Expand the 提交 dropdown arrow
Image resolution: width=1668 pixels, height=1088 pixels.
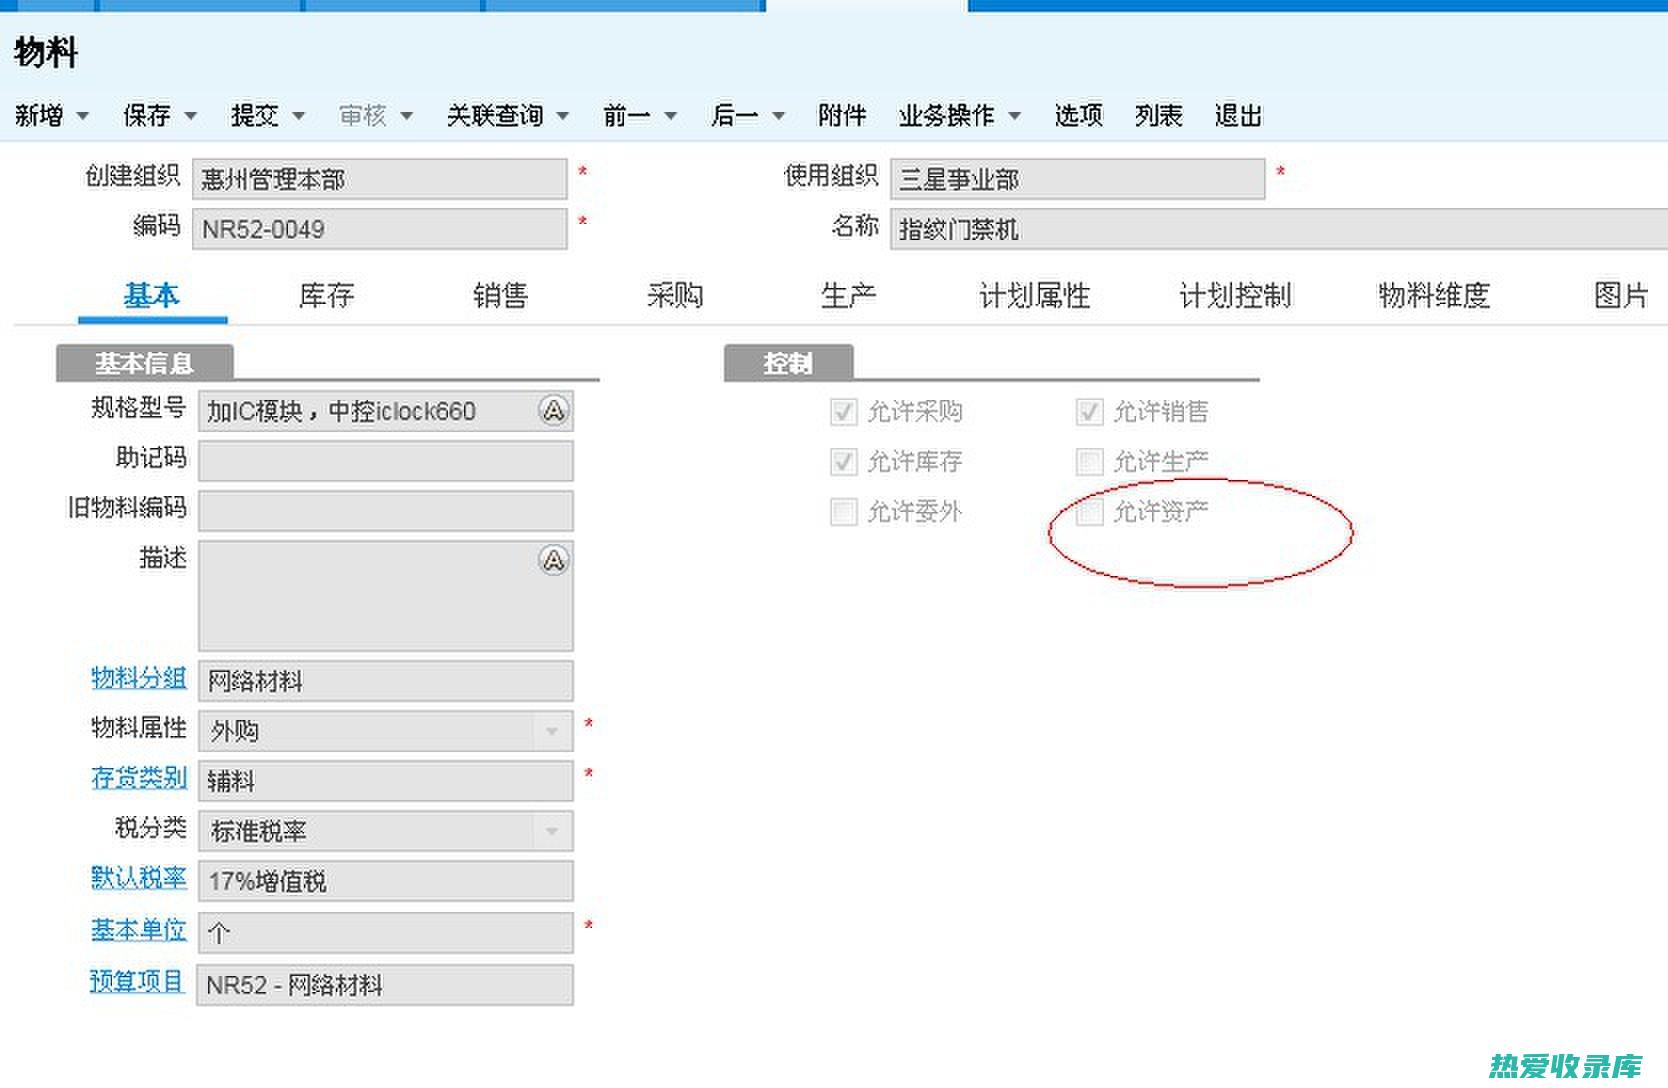click(x=298, y=116)
